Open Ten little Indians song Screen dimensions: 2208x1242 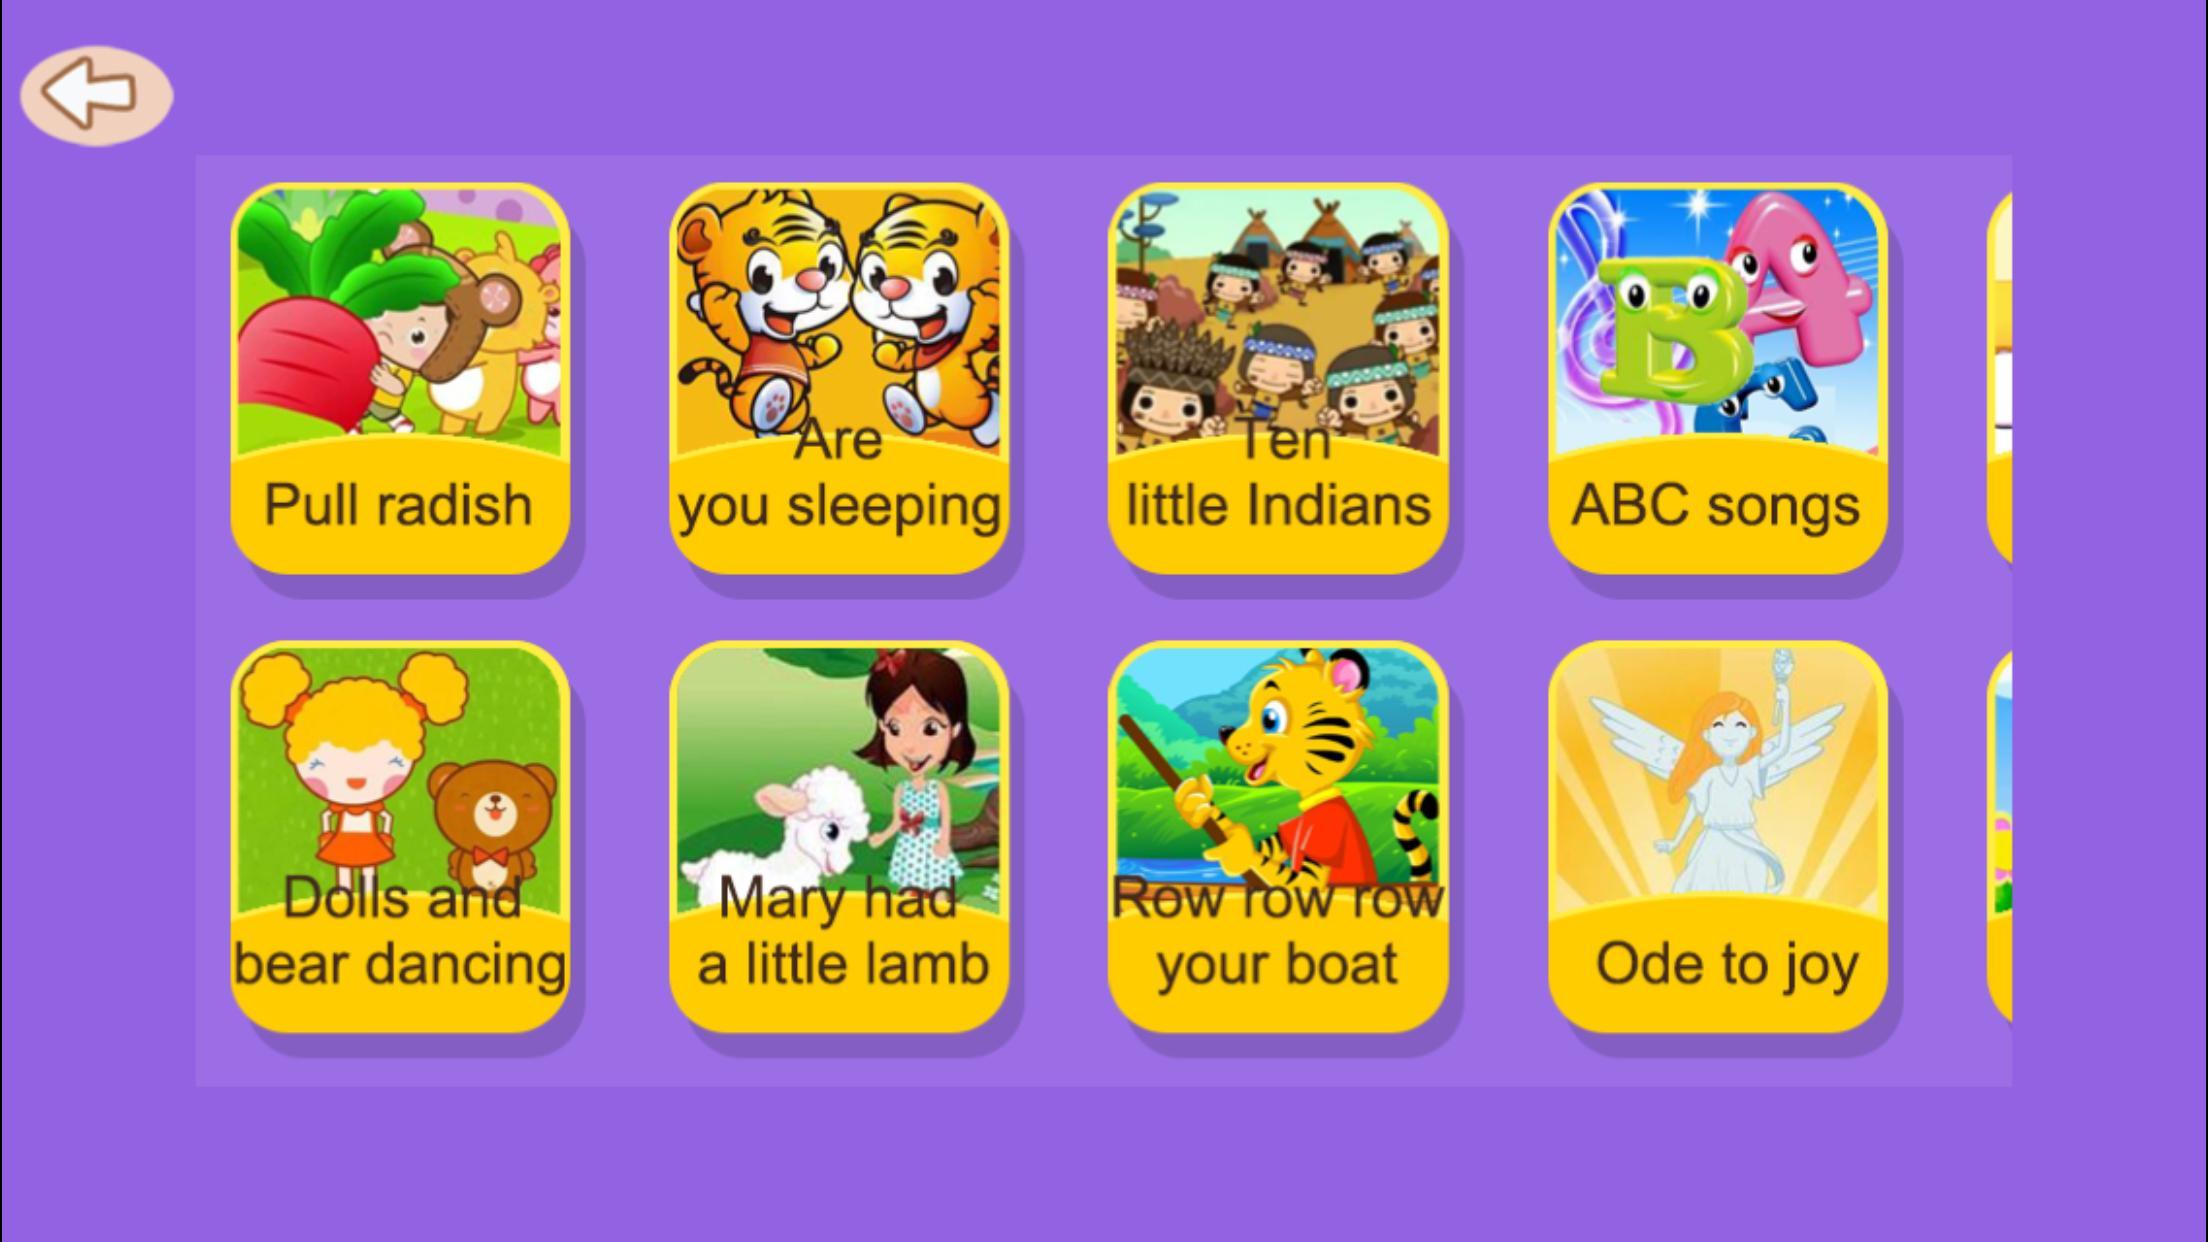tap(1278, 378)
